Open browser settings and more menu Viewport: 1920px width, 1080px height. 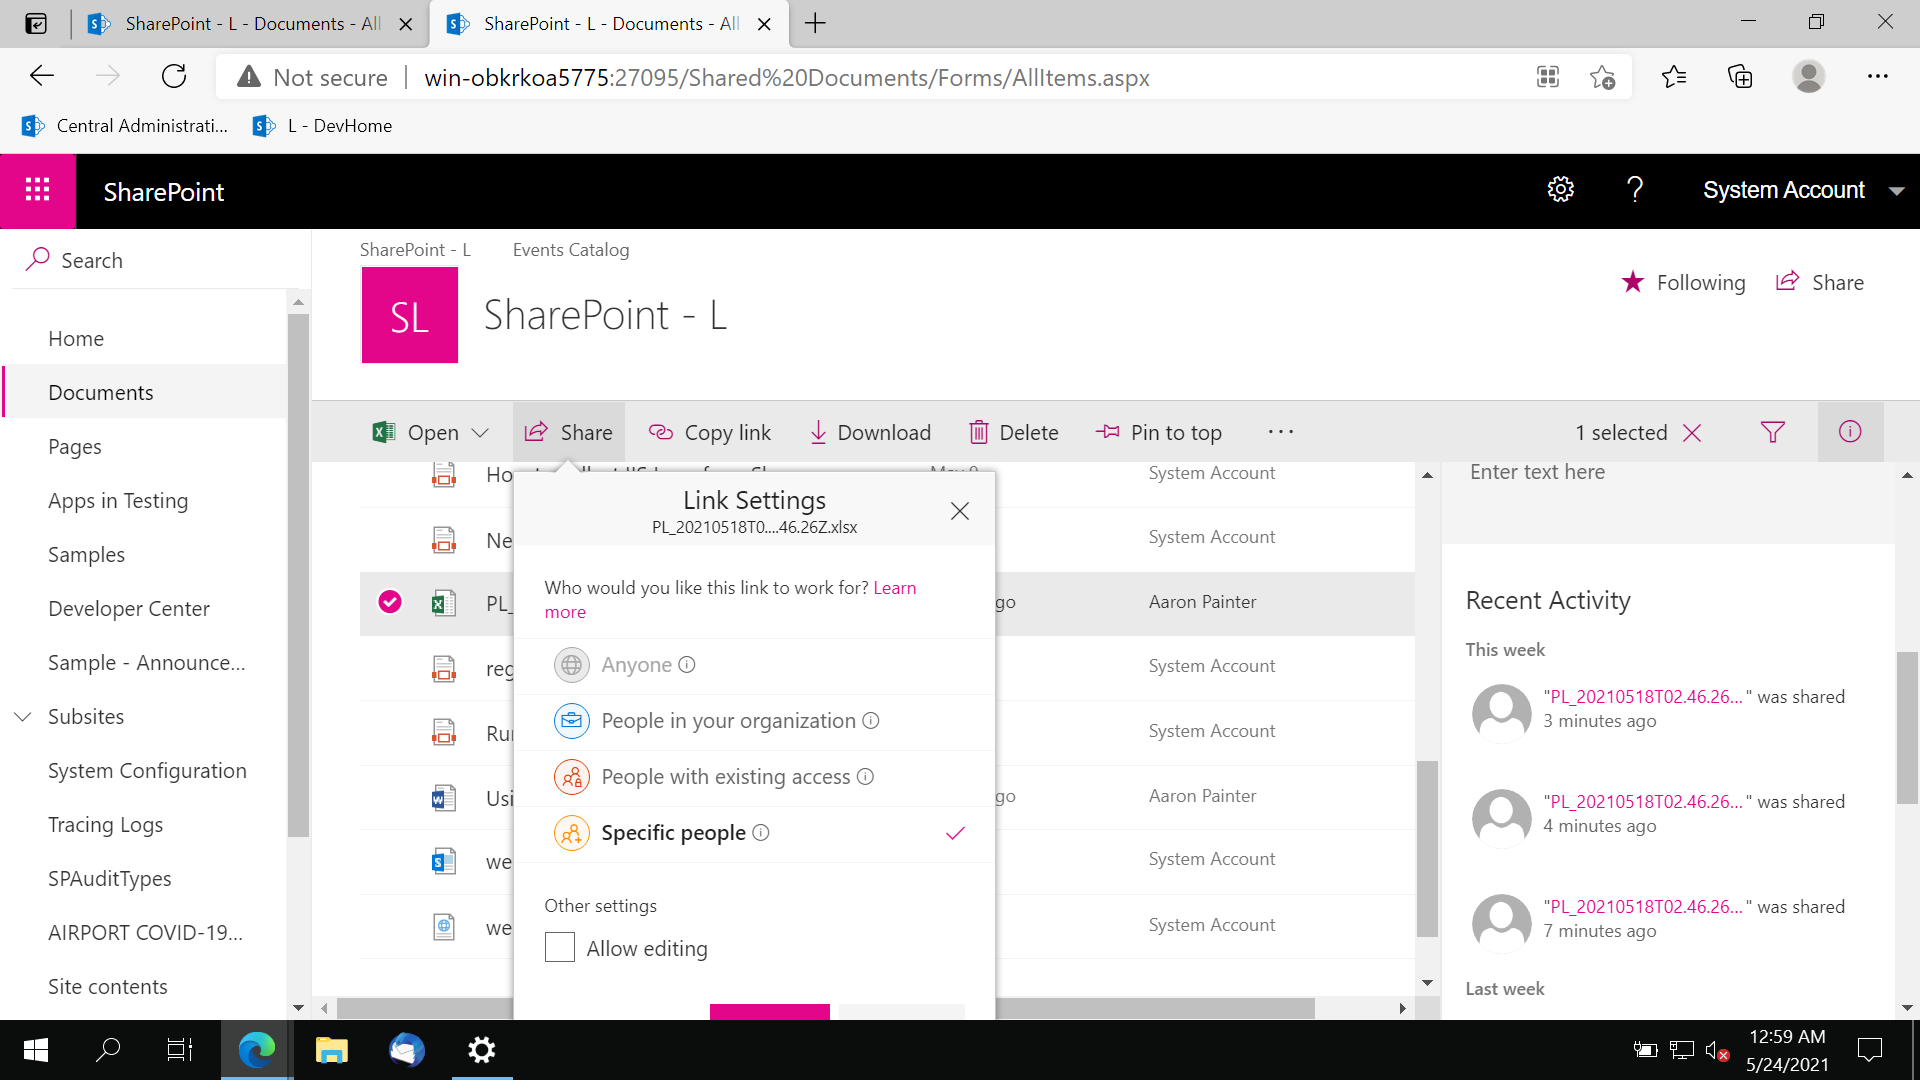pyautogui.click(x=1878, y=77)
